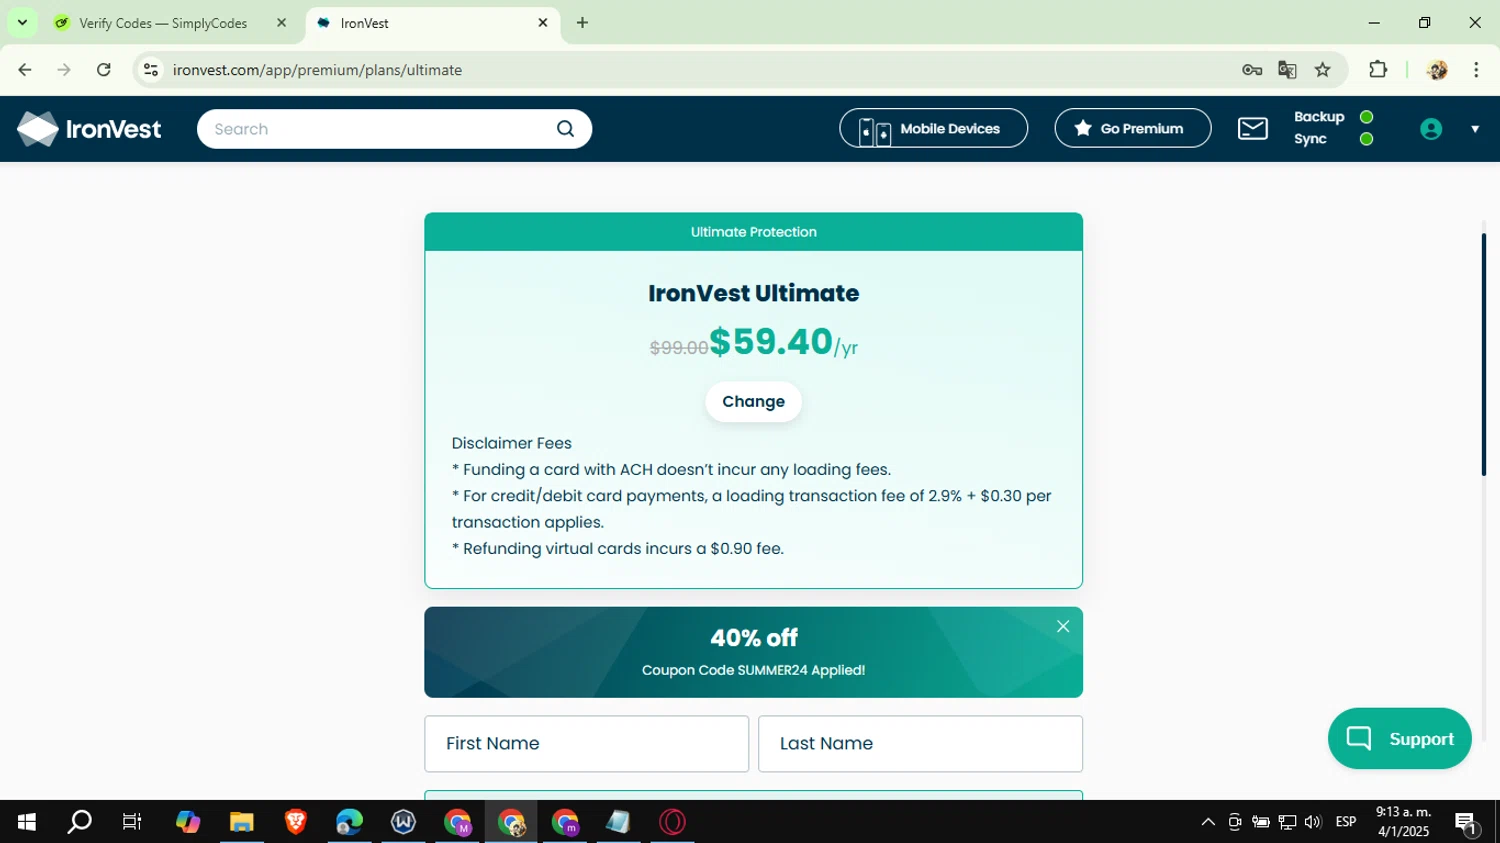The height and width of the screenshot is (843, 1500).
Task: Open the clock and date flyout
Action: (x=1403, y=822)
